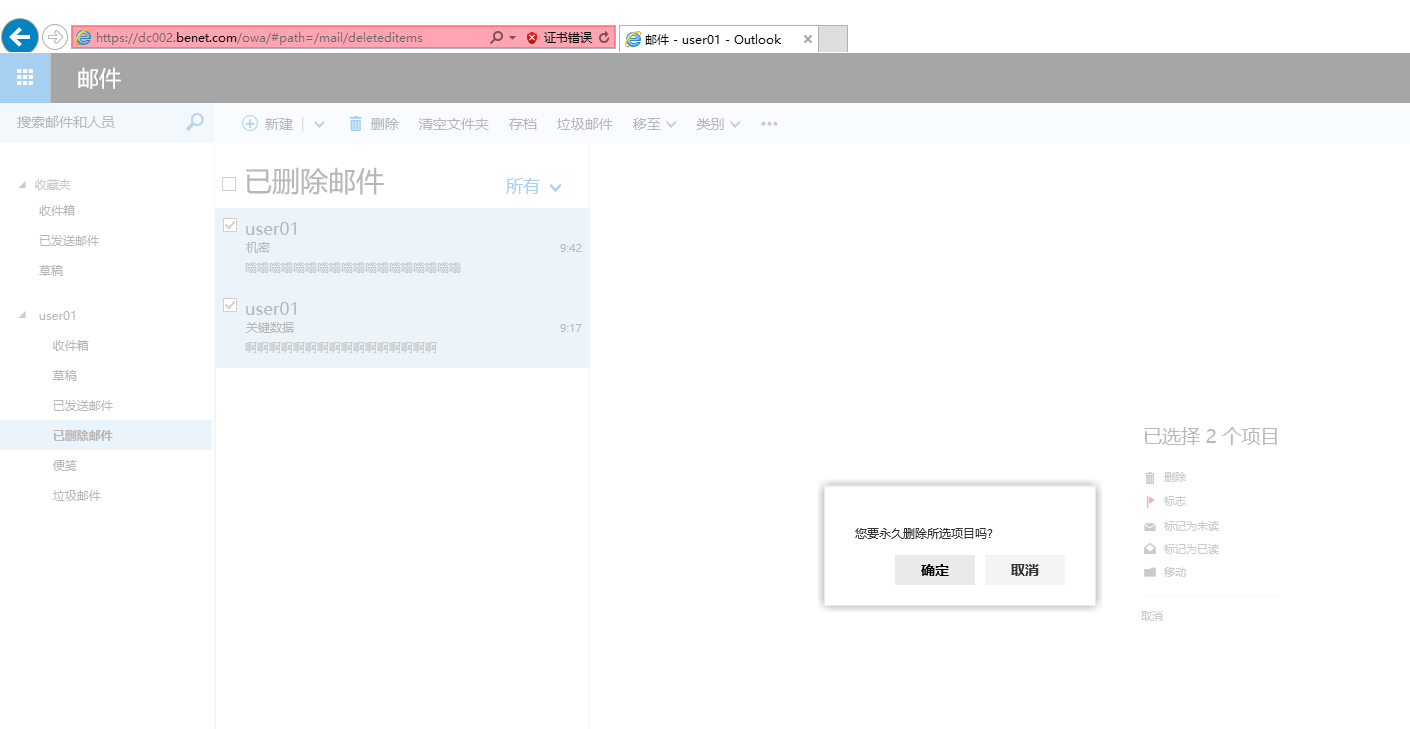This screenshot has width=1410, height=729.
Task: Open 草稿 under user01
Action: click(x=65, y=376)
